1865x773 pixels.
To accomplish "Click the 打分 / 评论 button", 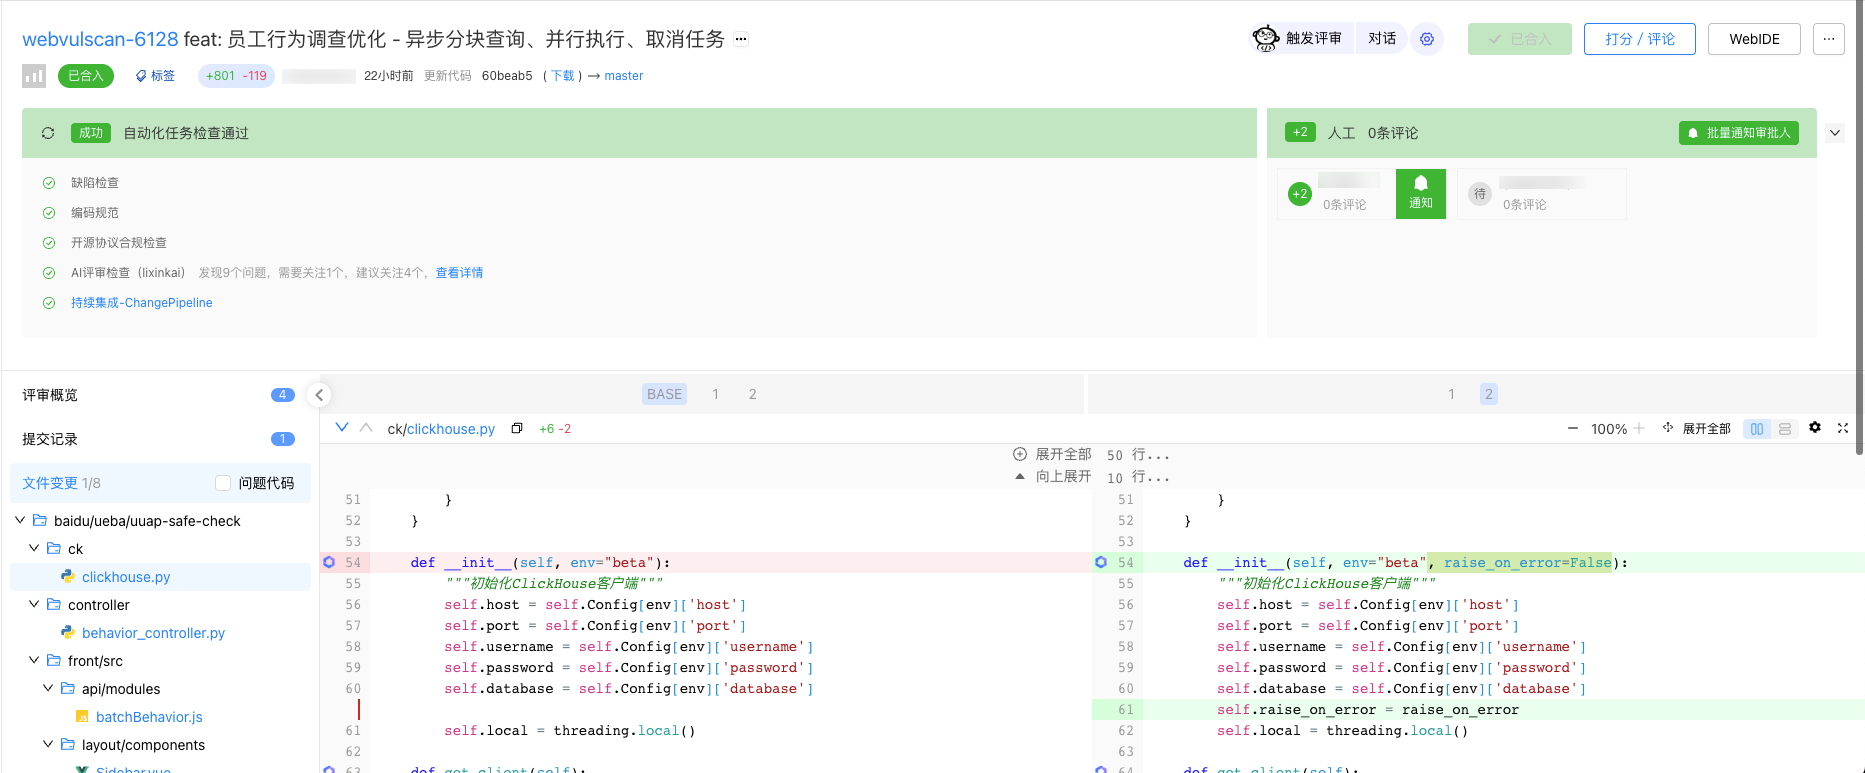I will coord(1640,39).
